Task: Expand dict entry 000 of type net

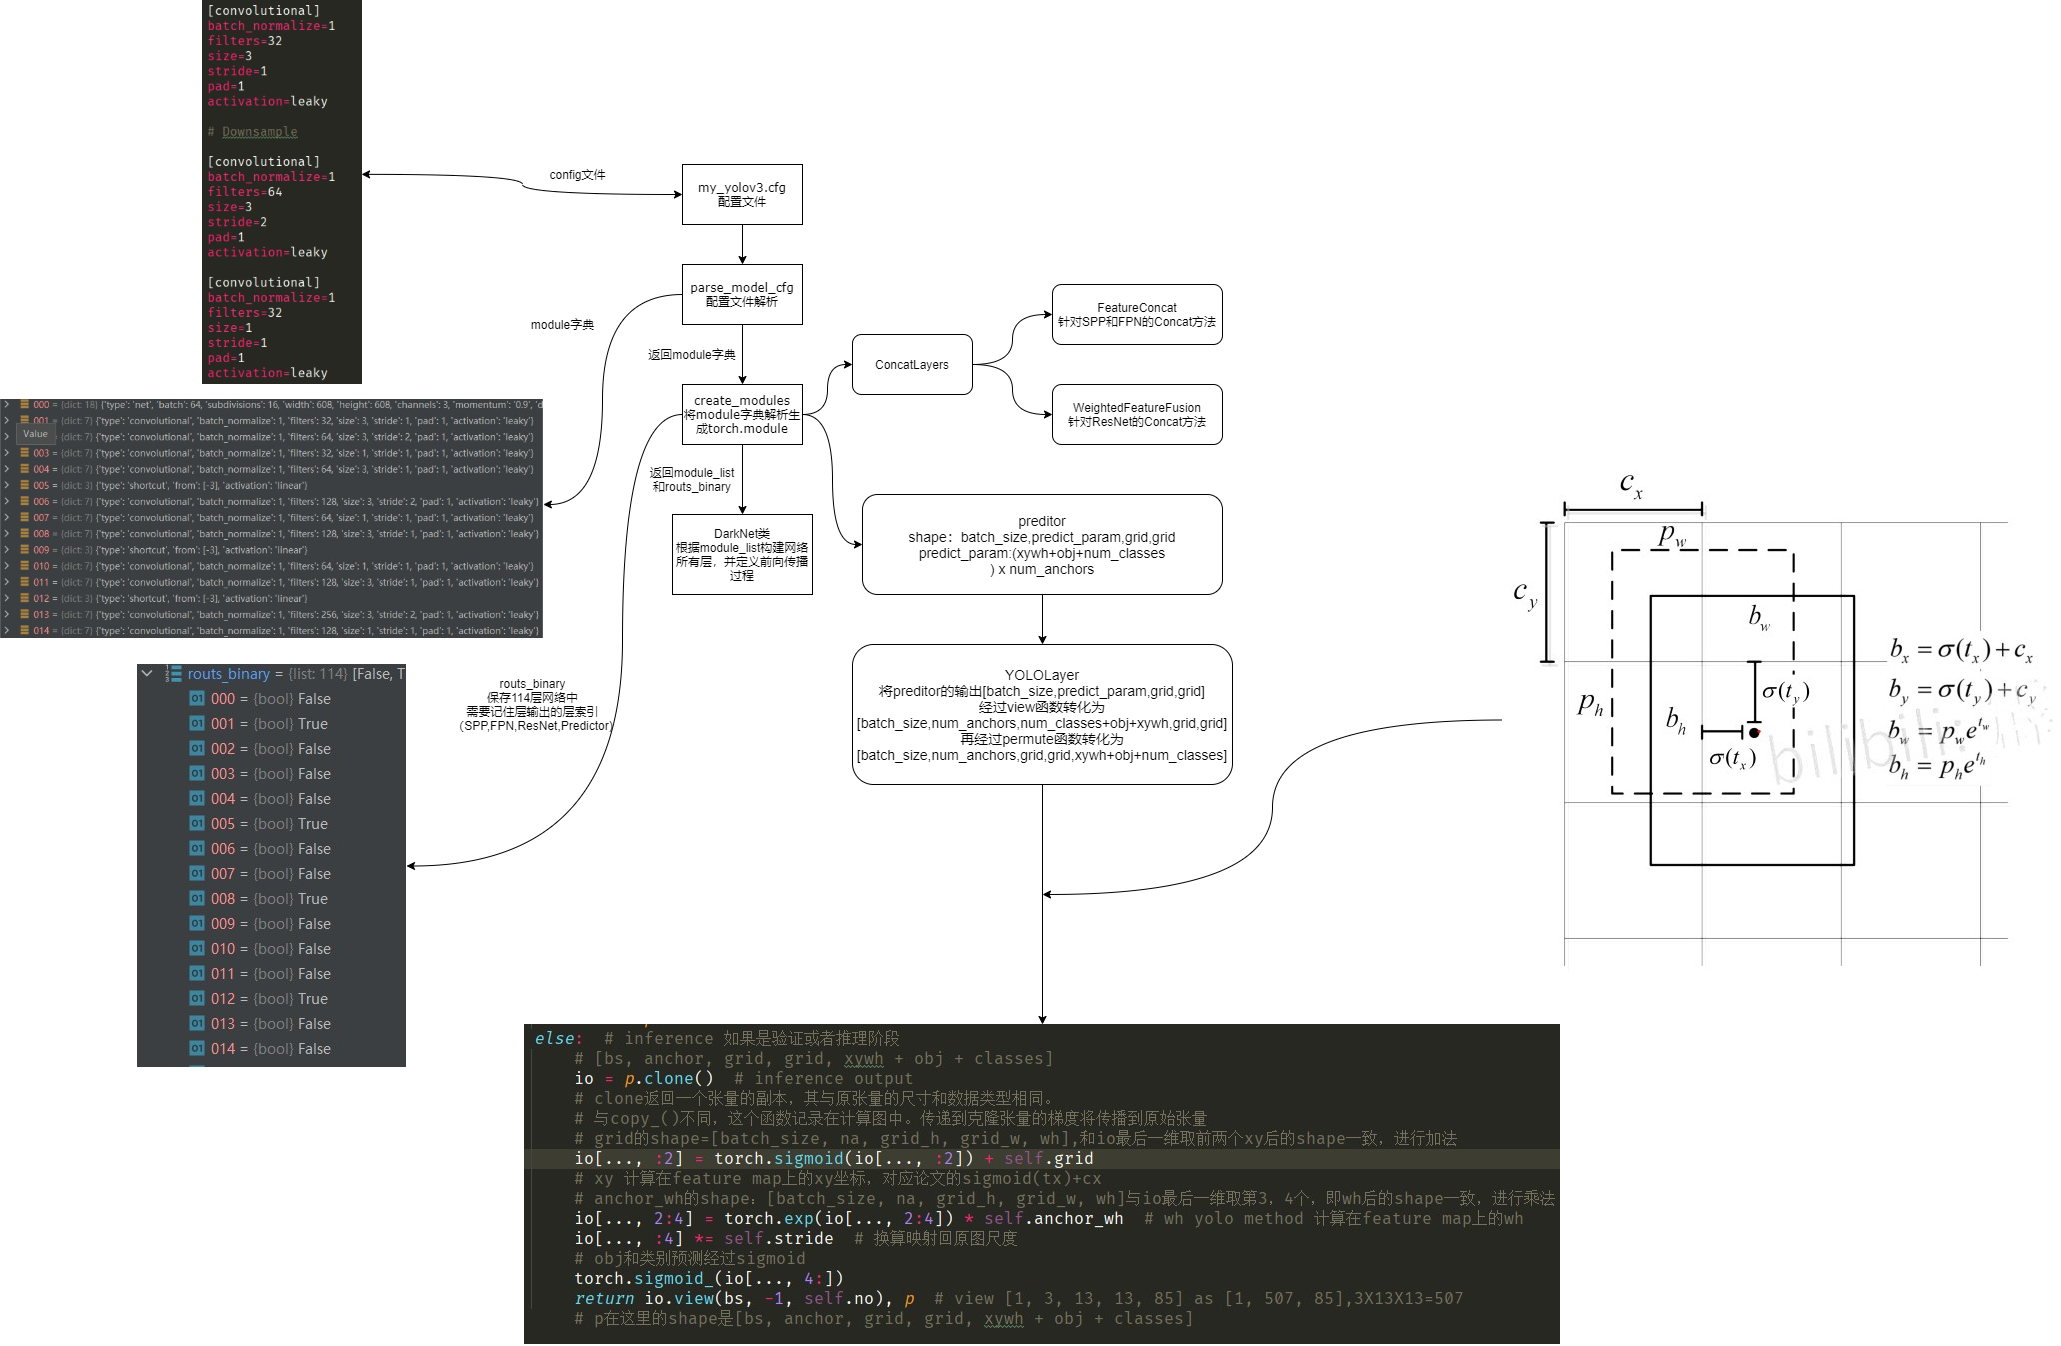Action: [6, 405]
